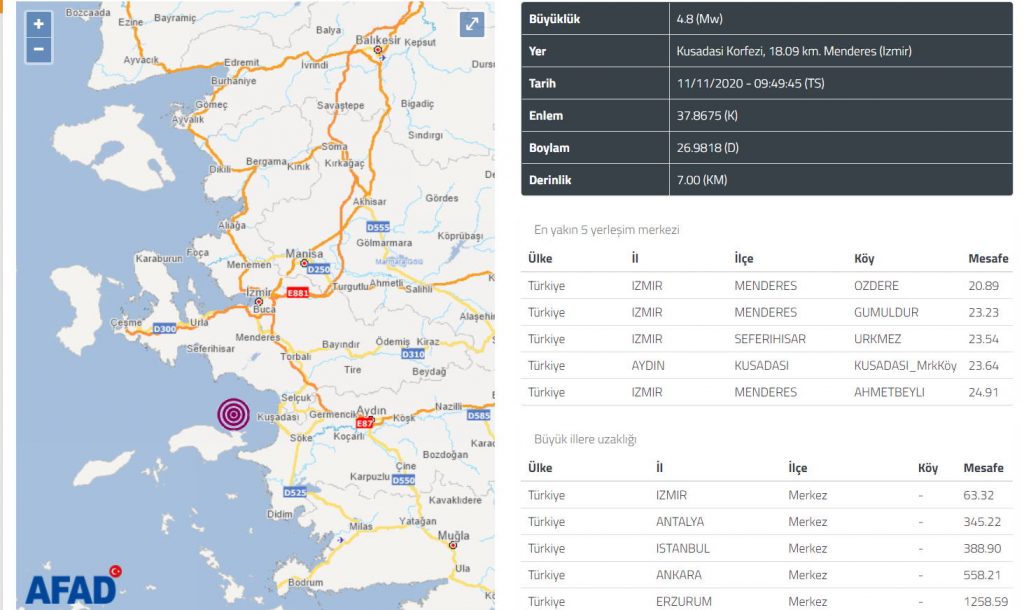Expand the map to fullscreen view
1024x610 pixels.
[x=472, y=26]
